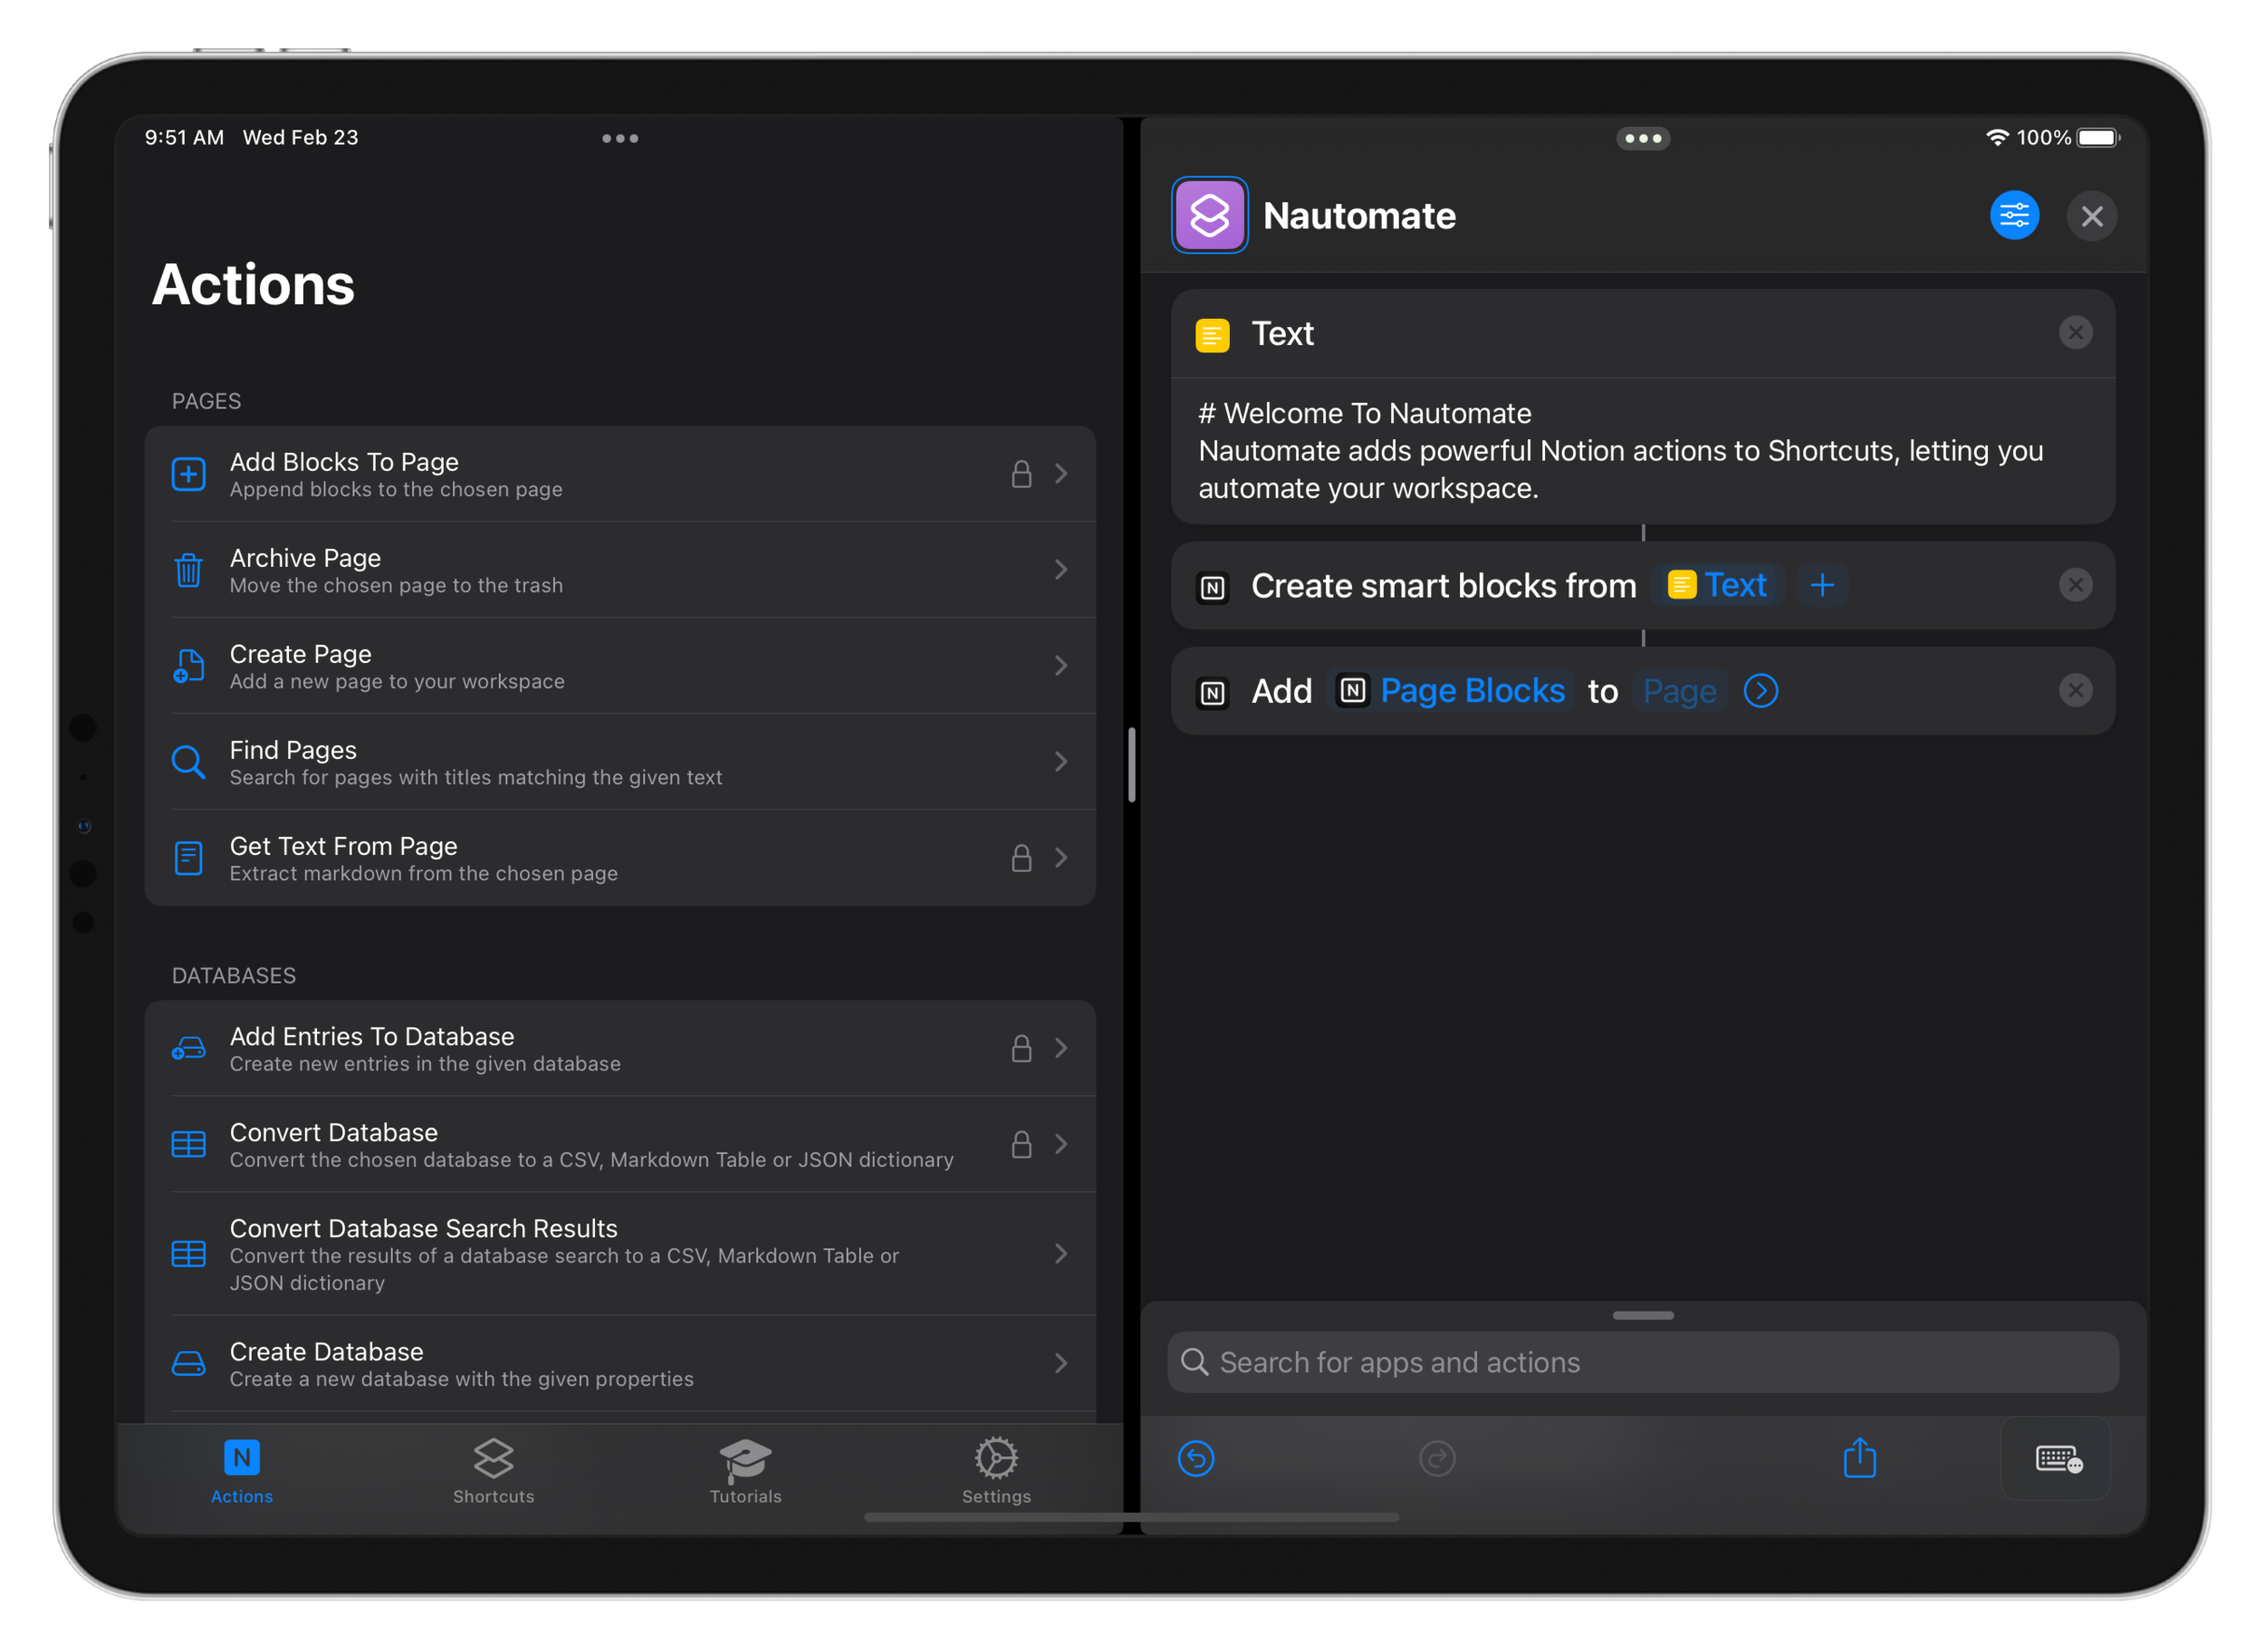Tap the Notion icon on Create smart blocks
Image resolution: width=2264 pixels, height=1652 pixels.
pyautogui.click(x=1213, y=585)
